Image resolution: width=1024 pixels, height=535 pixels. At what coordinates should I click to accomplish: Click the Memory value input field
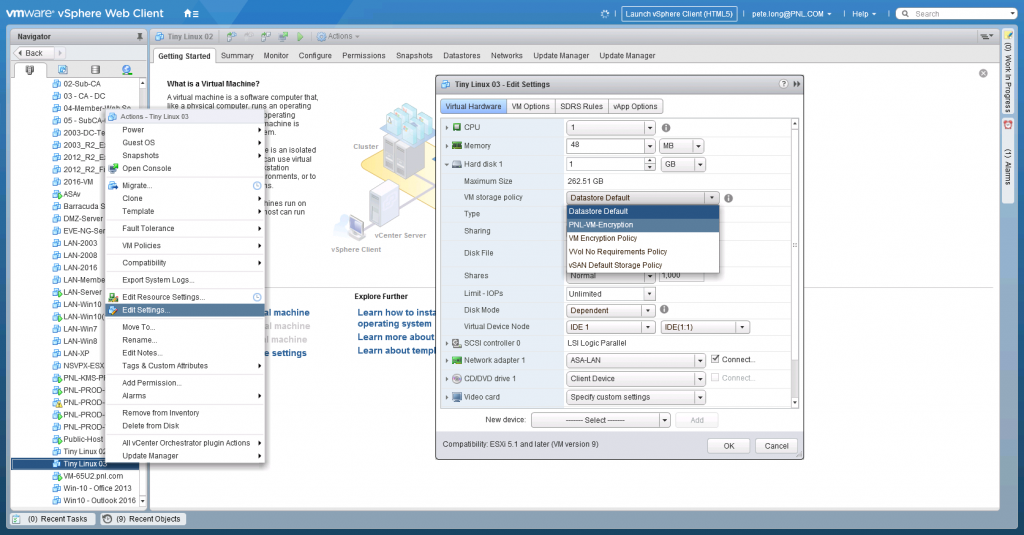click(x=606, y=146)
